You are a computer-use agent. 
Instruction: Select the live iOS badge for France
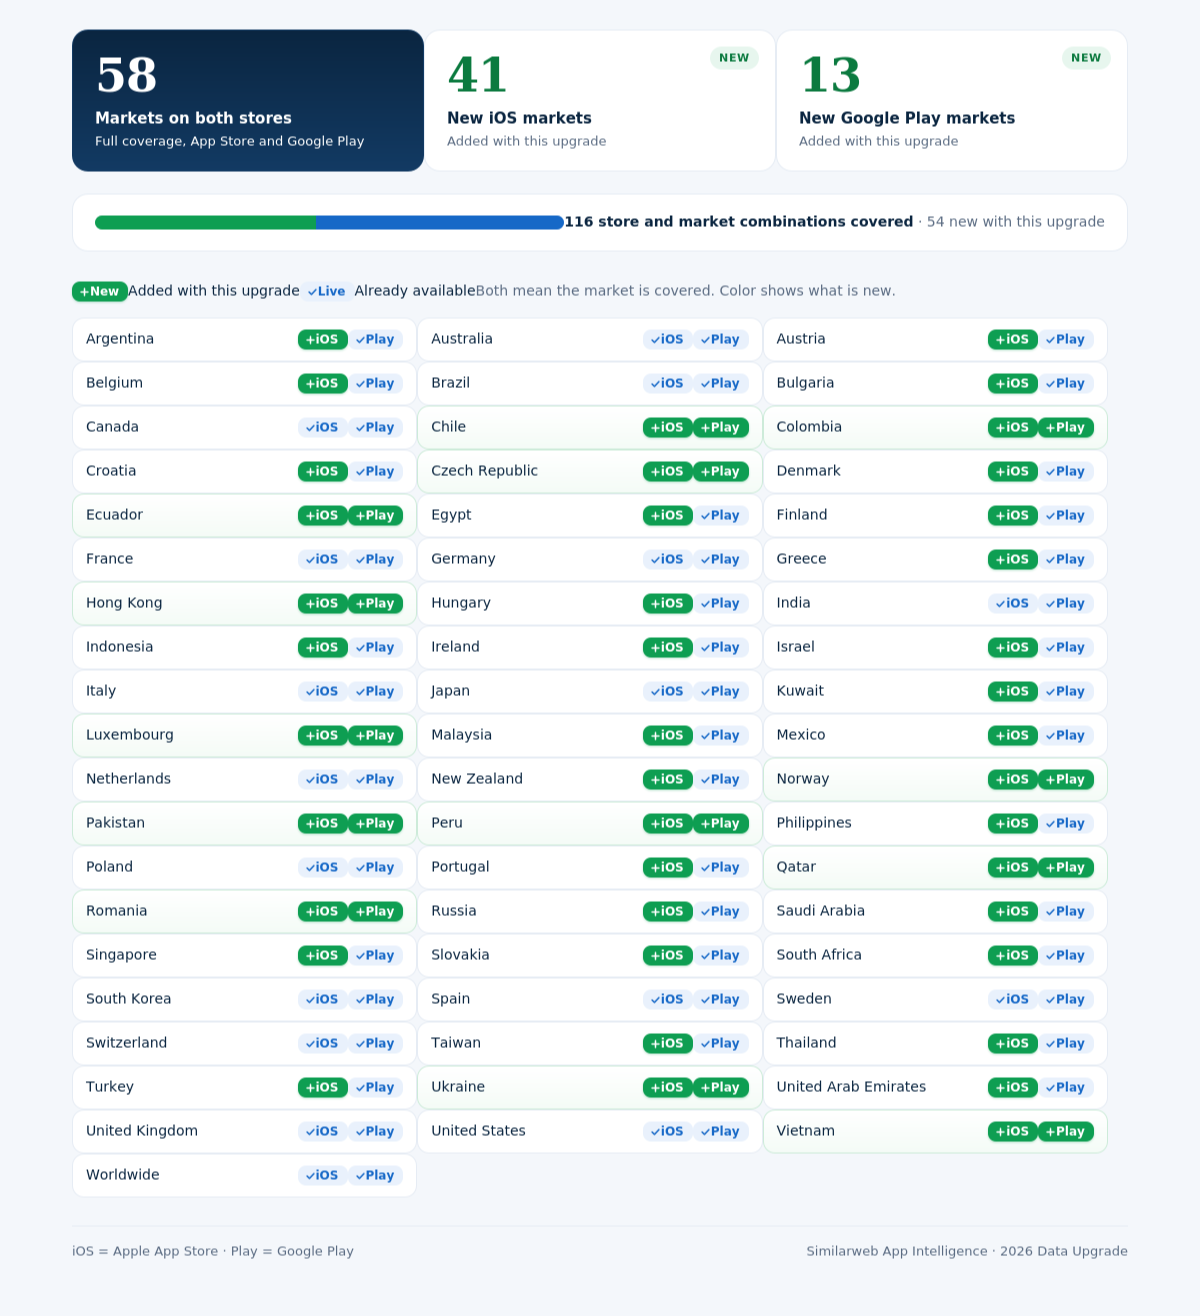point(322,559)
